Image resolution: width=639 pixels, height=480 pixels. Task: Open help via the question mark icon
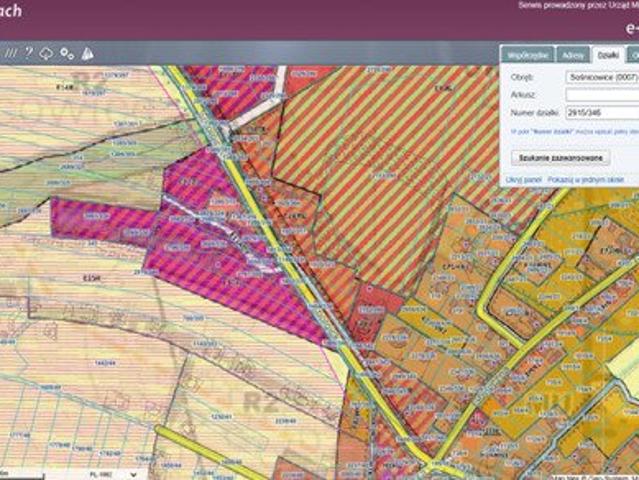29,53
